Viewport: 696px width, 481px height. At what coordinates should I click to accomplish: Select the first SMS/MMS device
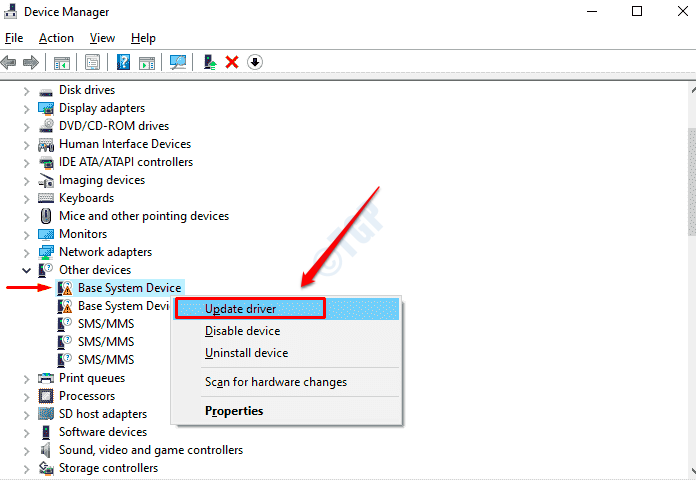pyautogui.click(x=106, y=324)
